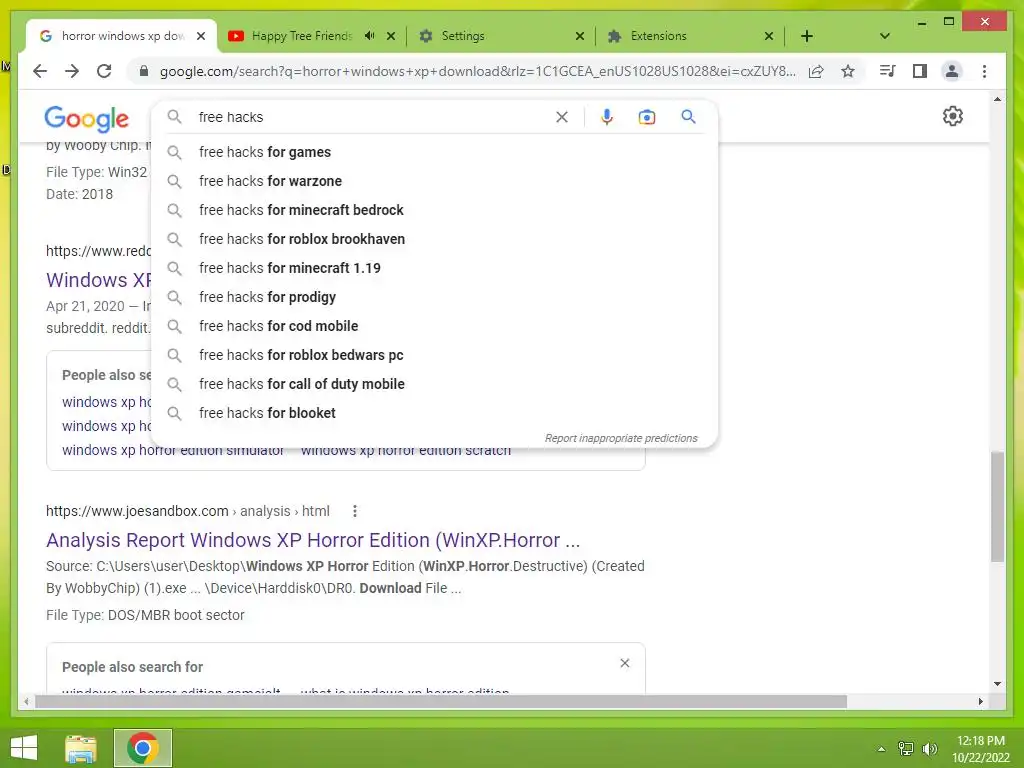Dismiss the lower 'People also search for' box

click(x=625, y=663)
